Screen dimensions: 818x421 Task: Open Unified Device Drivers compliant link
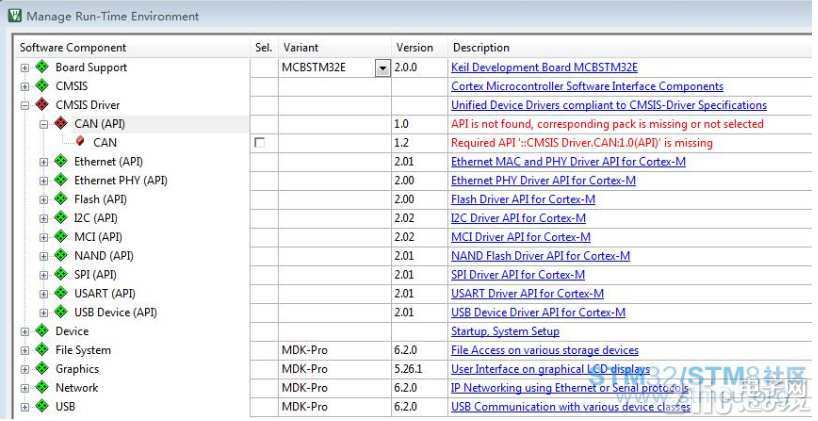pos(609,105)
